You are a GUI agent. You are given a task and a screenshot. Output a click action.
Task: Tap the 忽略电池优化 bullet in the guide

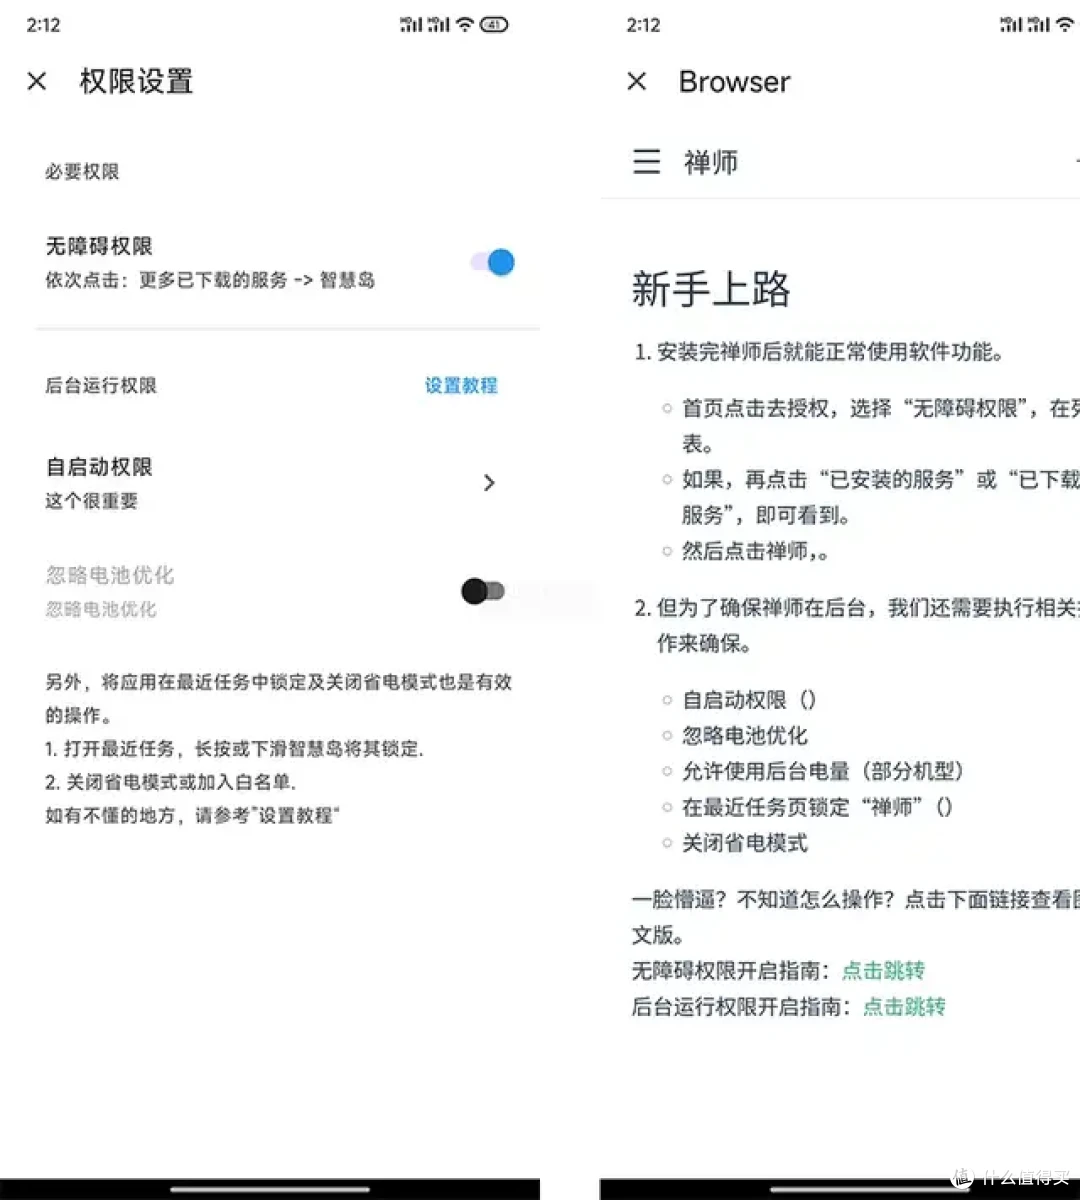point(744,735)
